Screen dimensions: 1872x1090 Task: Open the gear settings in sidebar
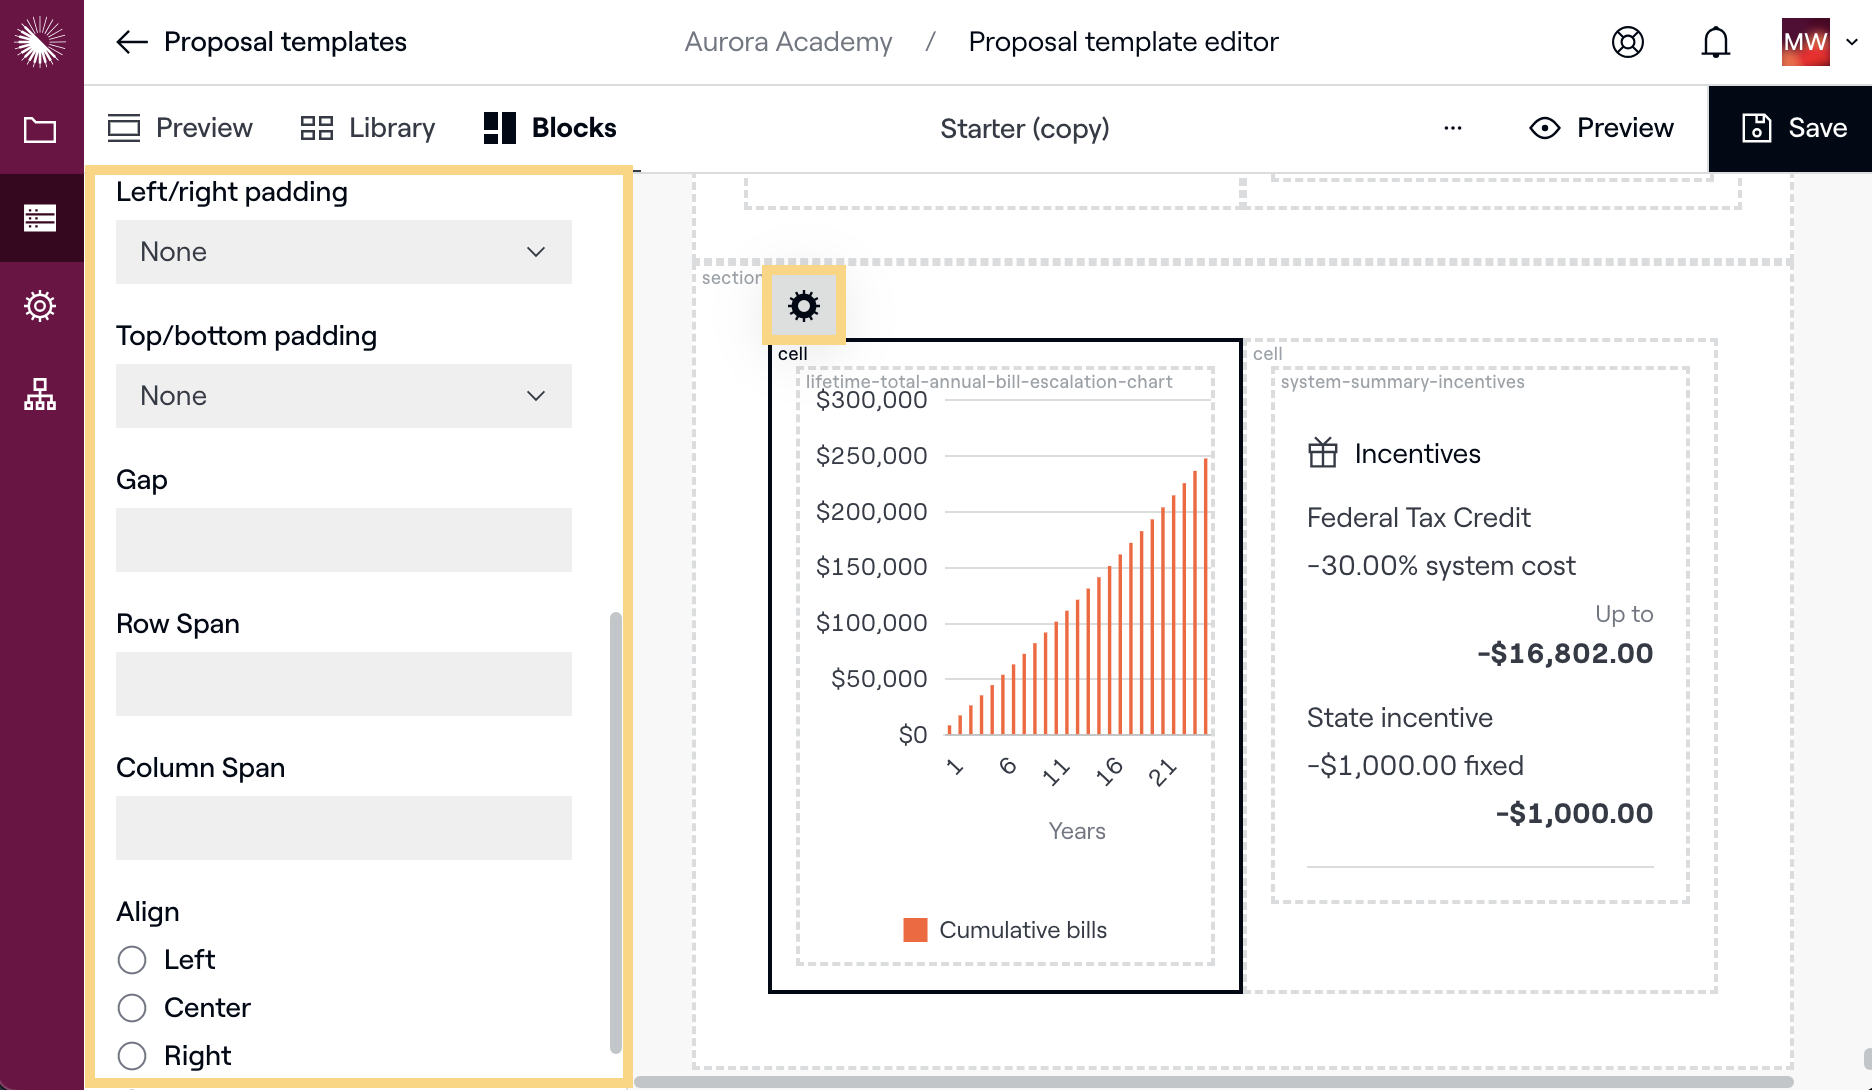(40, 306)
